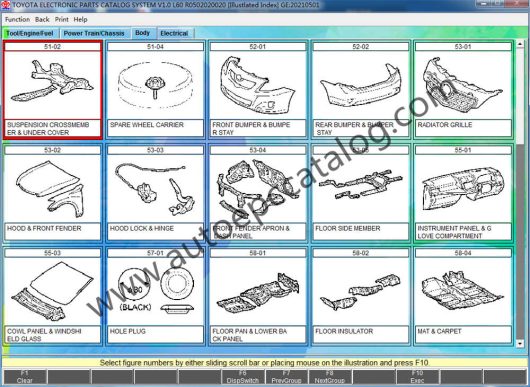530x387 pixels.
Task: Click the F6 DispSwitch button
Action: click(x=243, y=377)
